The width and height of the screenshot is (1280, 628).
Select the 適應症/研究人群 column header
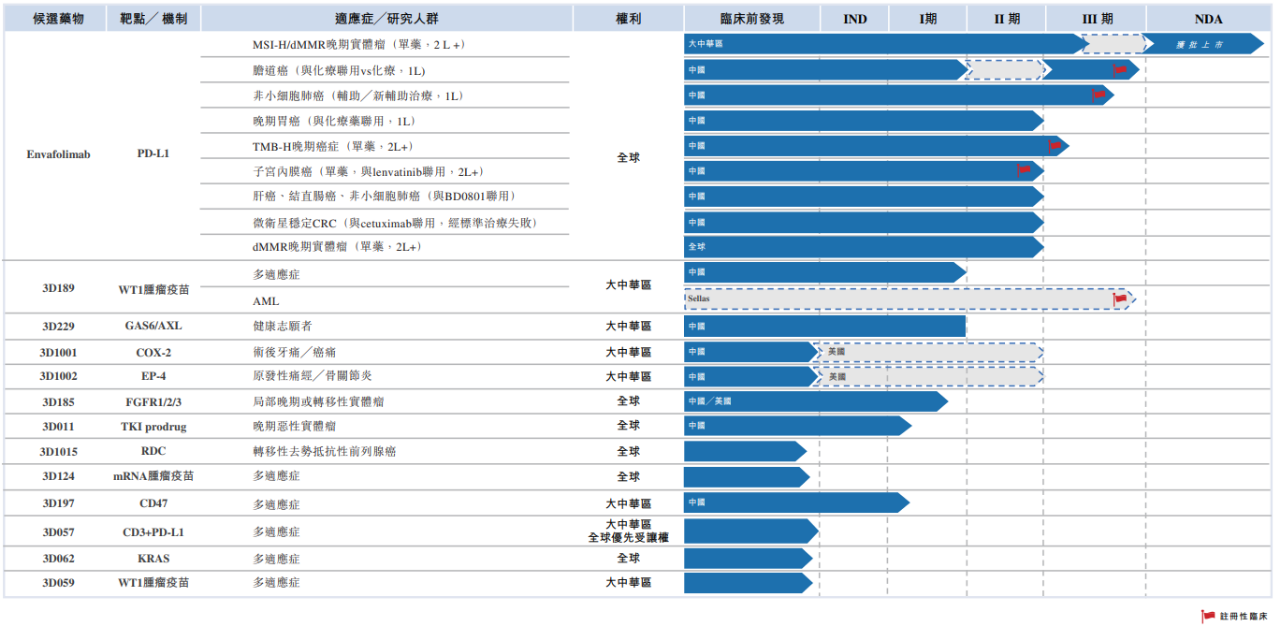click(x=386, y=19)
